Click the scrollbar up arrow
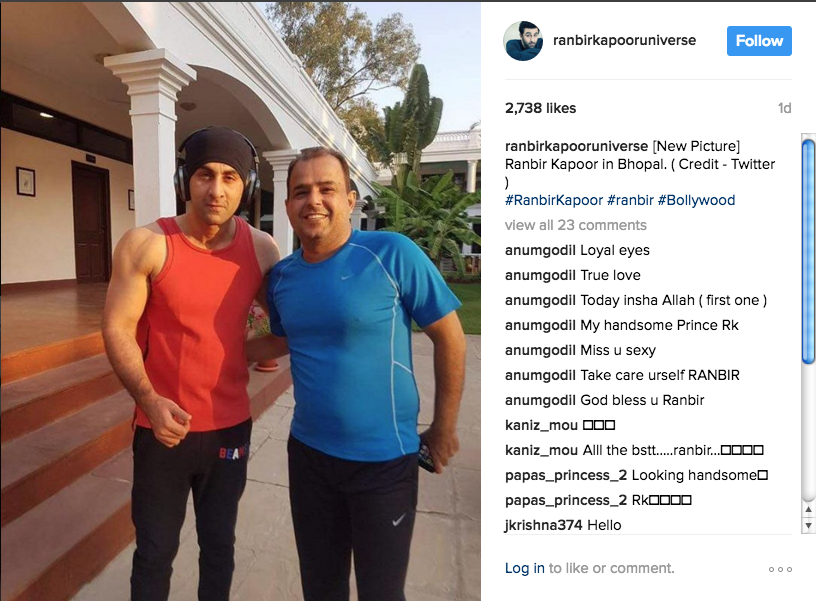Image resolution: width=816 pixels, height=601 pixels. click(x=808, y=509)
